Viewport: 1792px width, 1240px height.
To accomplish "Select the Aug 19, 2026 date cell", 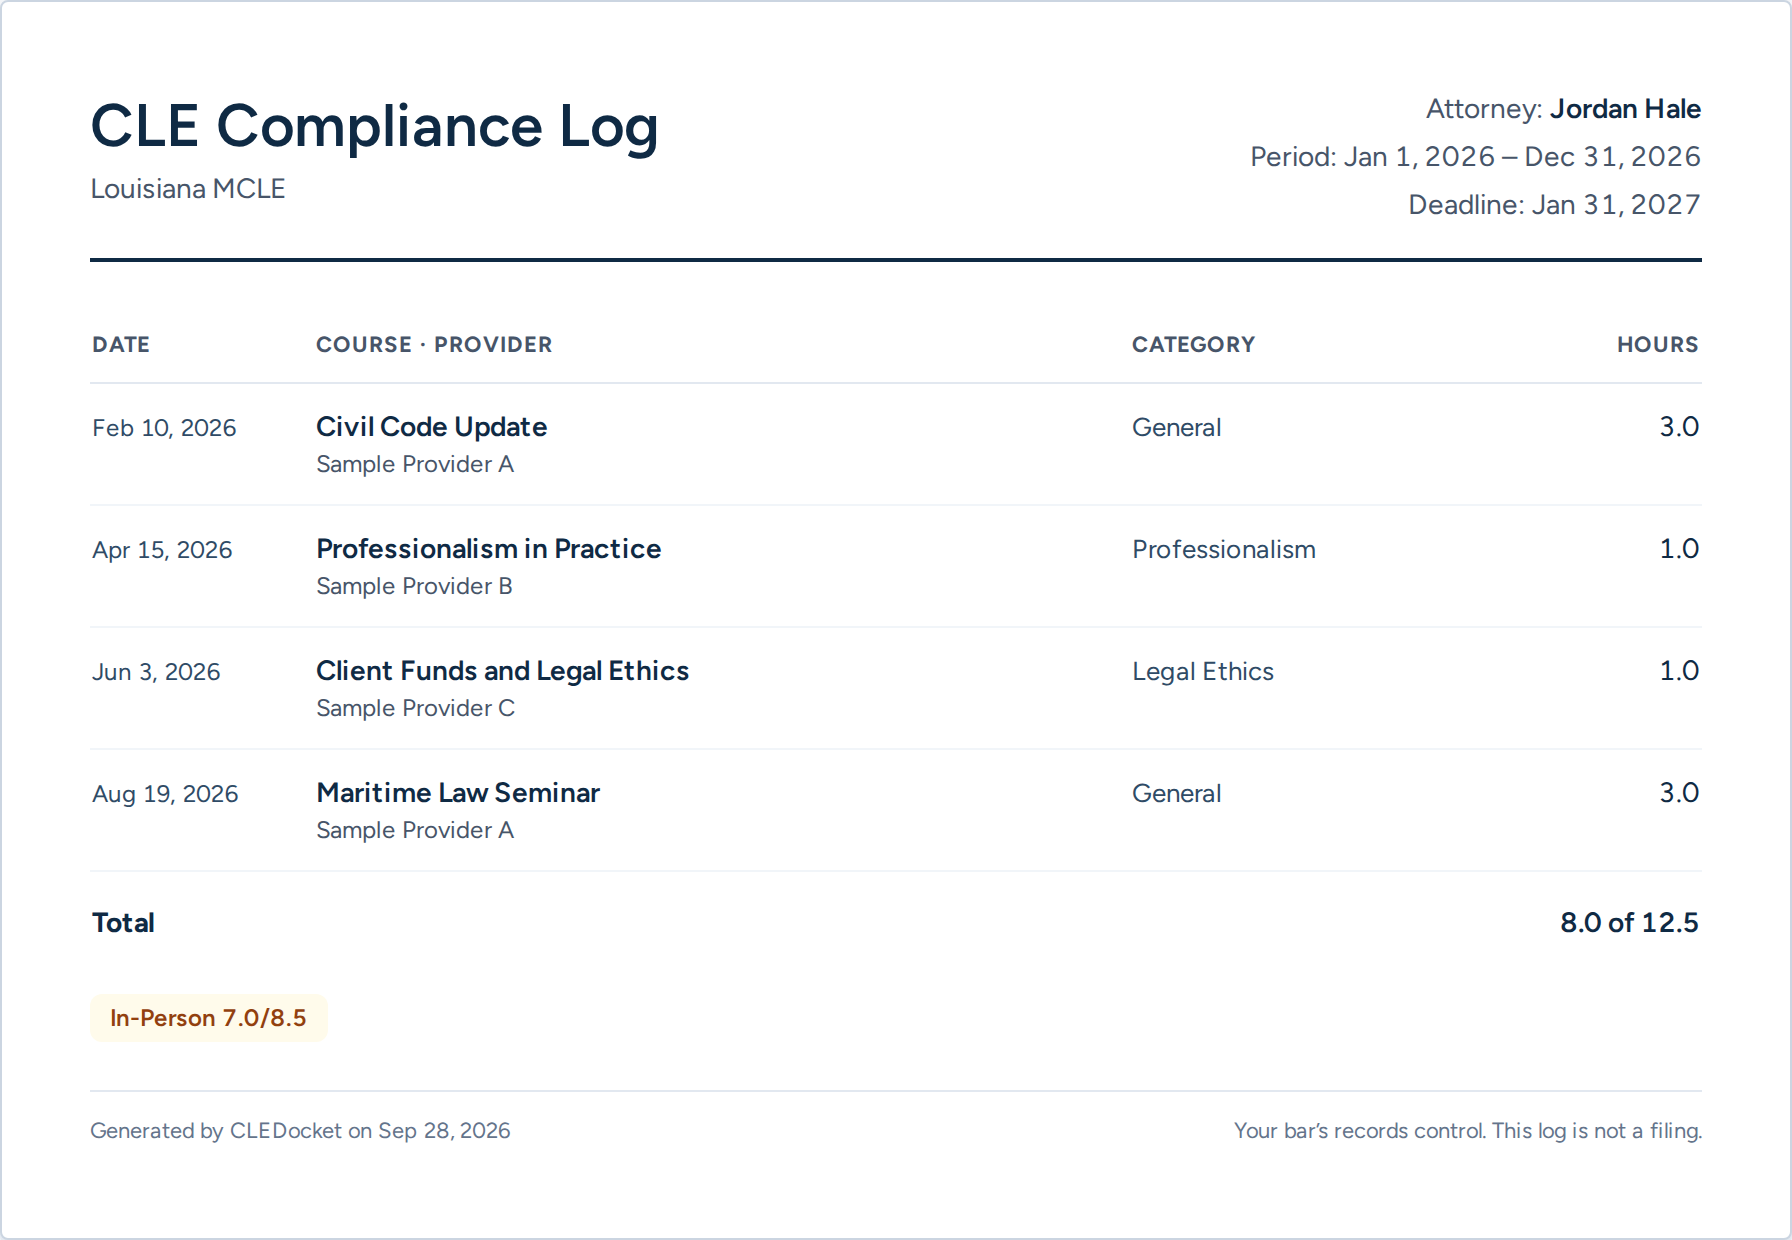I will (165, 794).
